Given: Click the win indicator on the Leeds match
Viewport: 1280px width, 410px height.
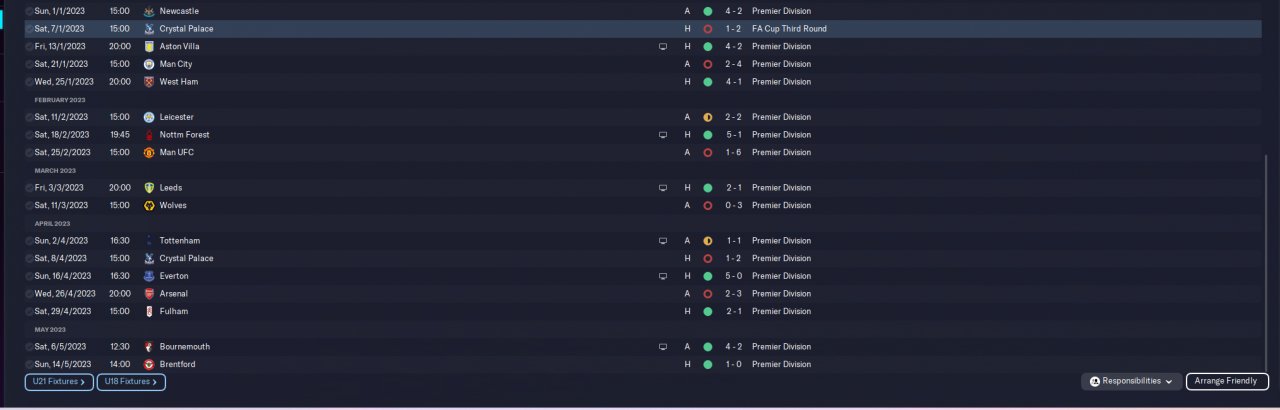Looking at the screenshot, I should 707,188.
